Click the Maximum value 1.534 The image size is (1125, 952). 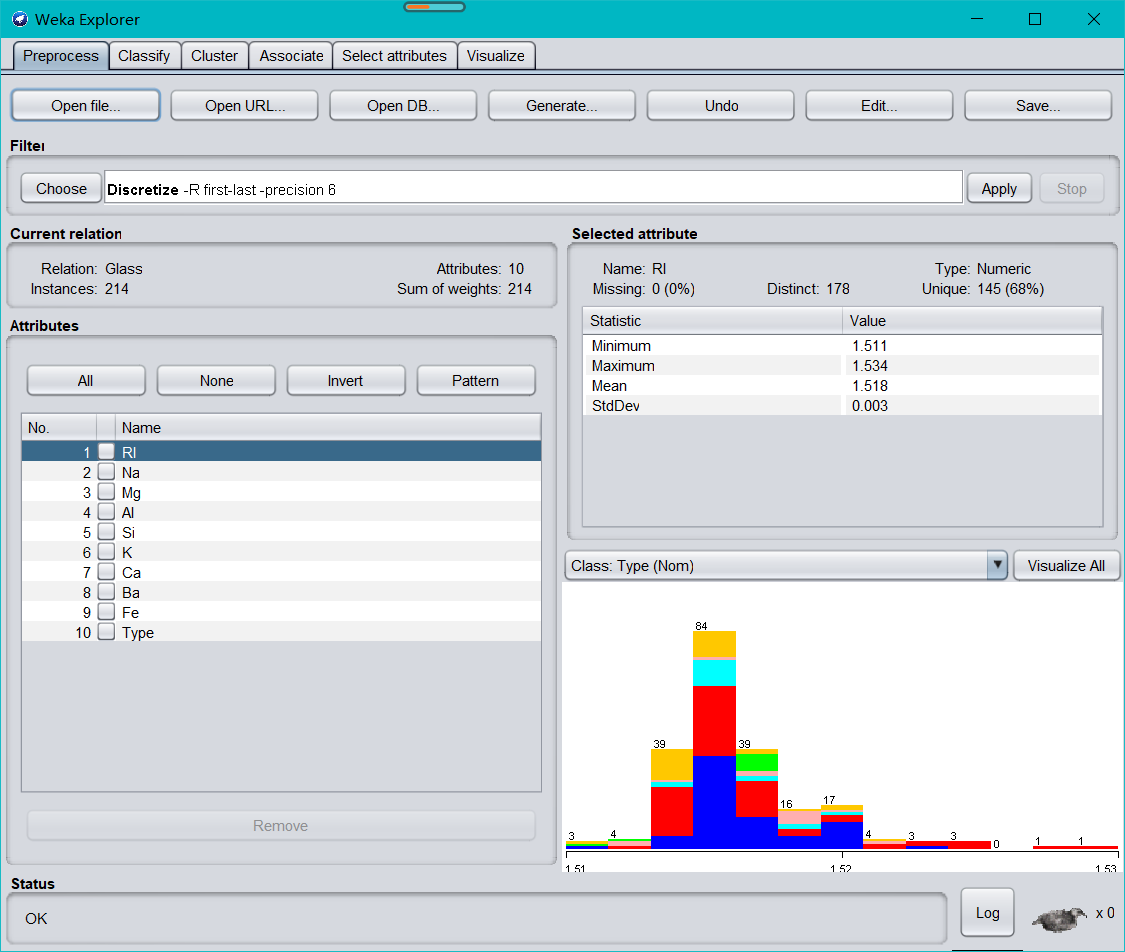tap(870, 366)
